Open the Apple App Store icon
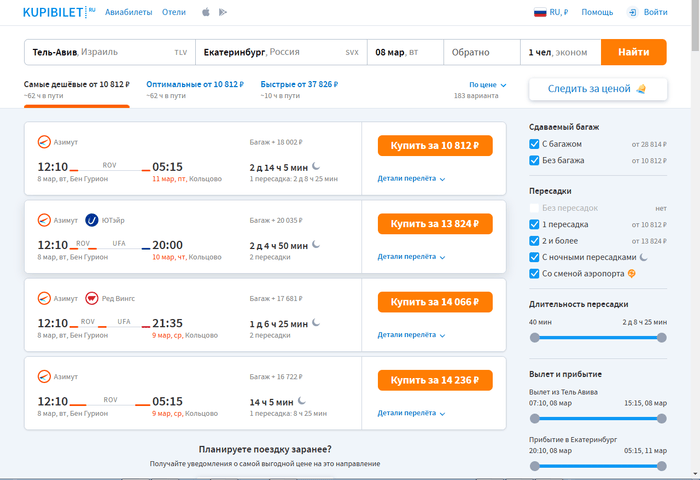This screenshot has width=700, height=480. coord(206,12)
